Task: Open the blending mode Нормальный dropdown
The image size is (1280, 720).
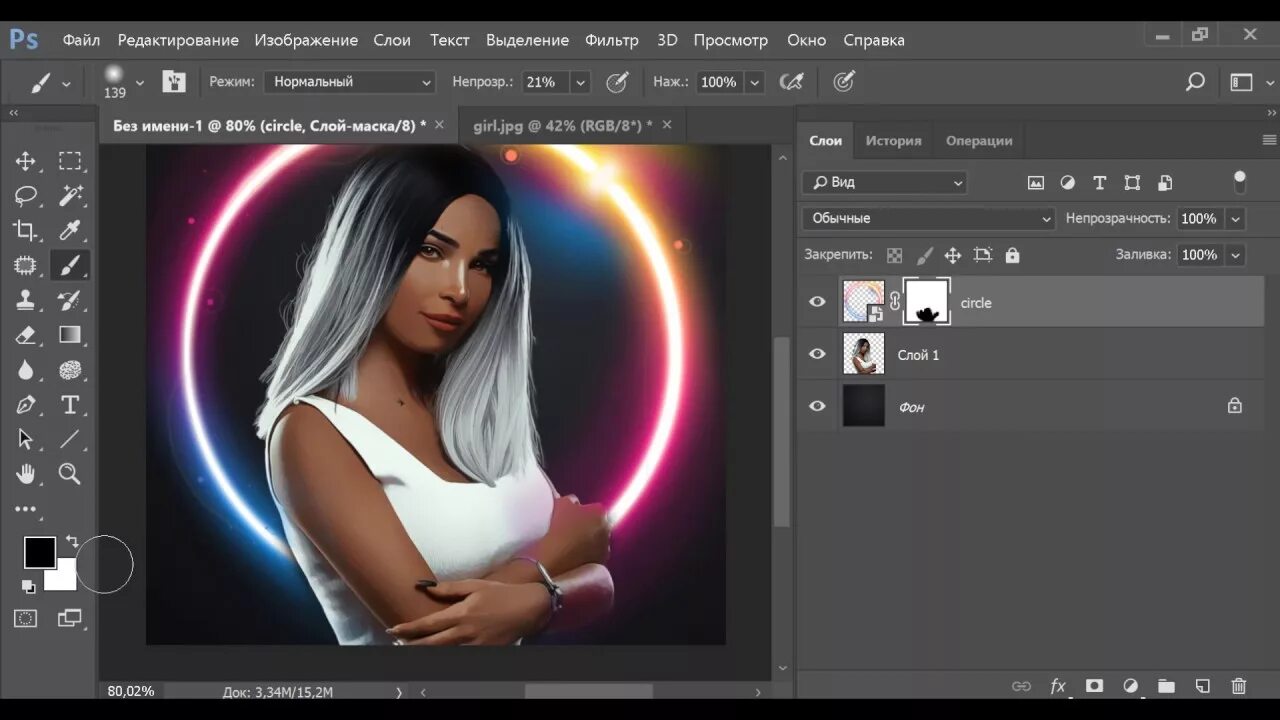Action: tap(349, 82)
